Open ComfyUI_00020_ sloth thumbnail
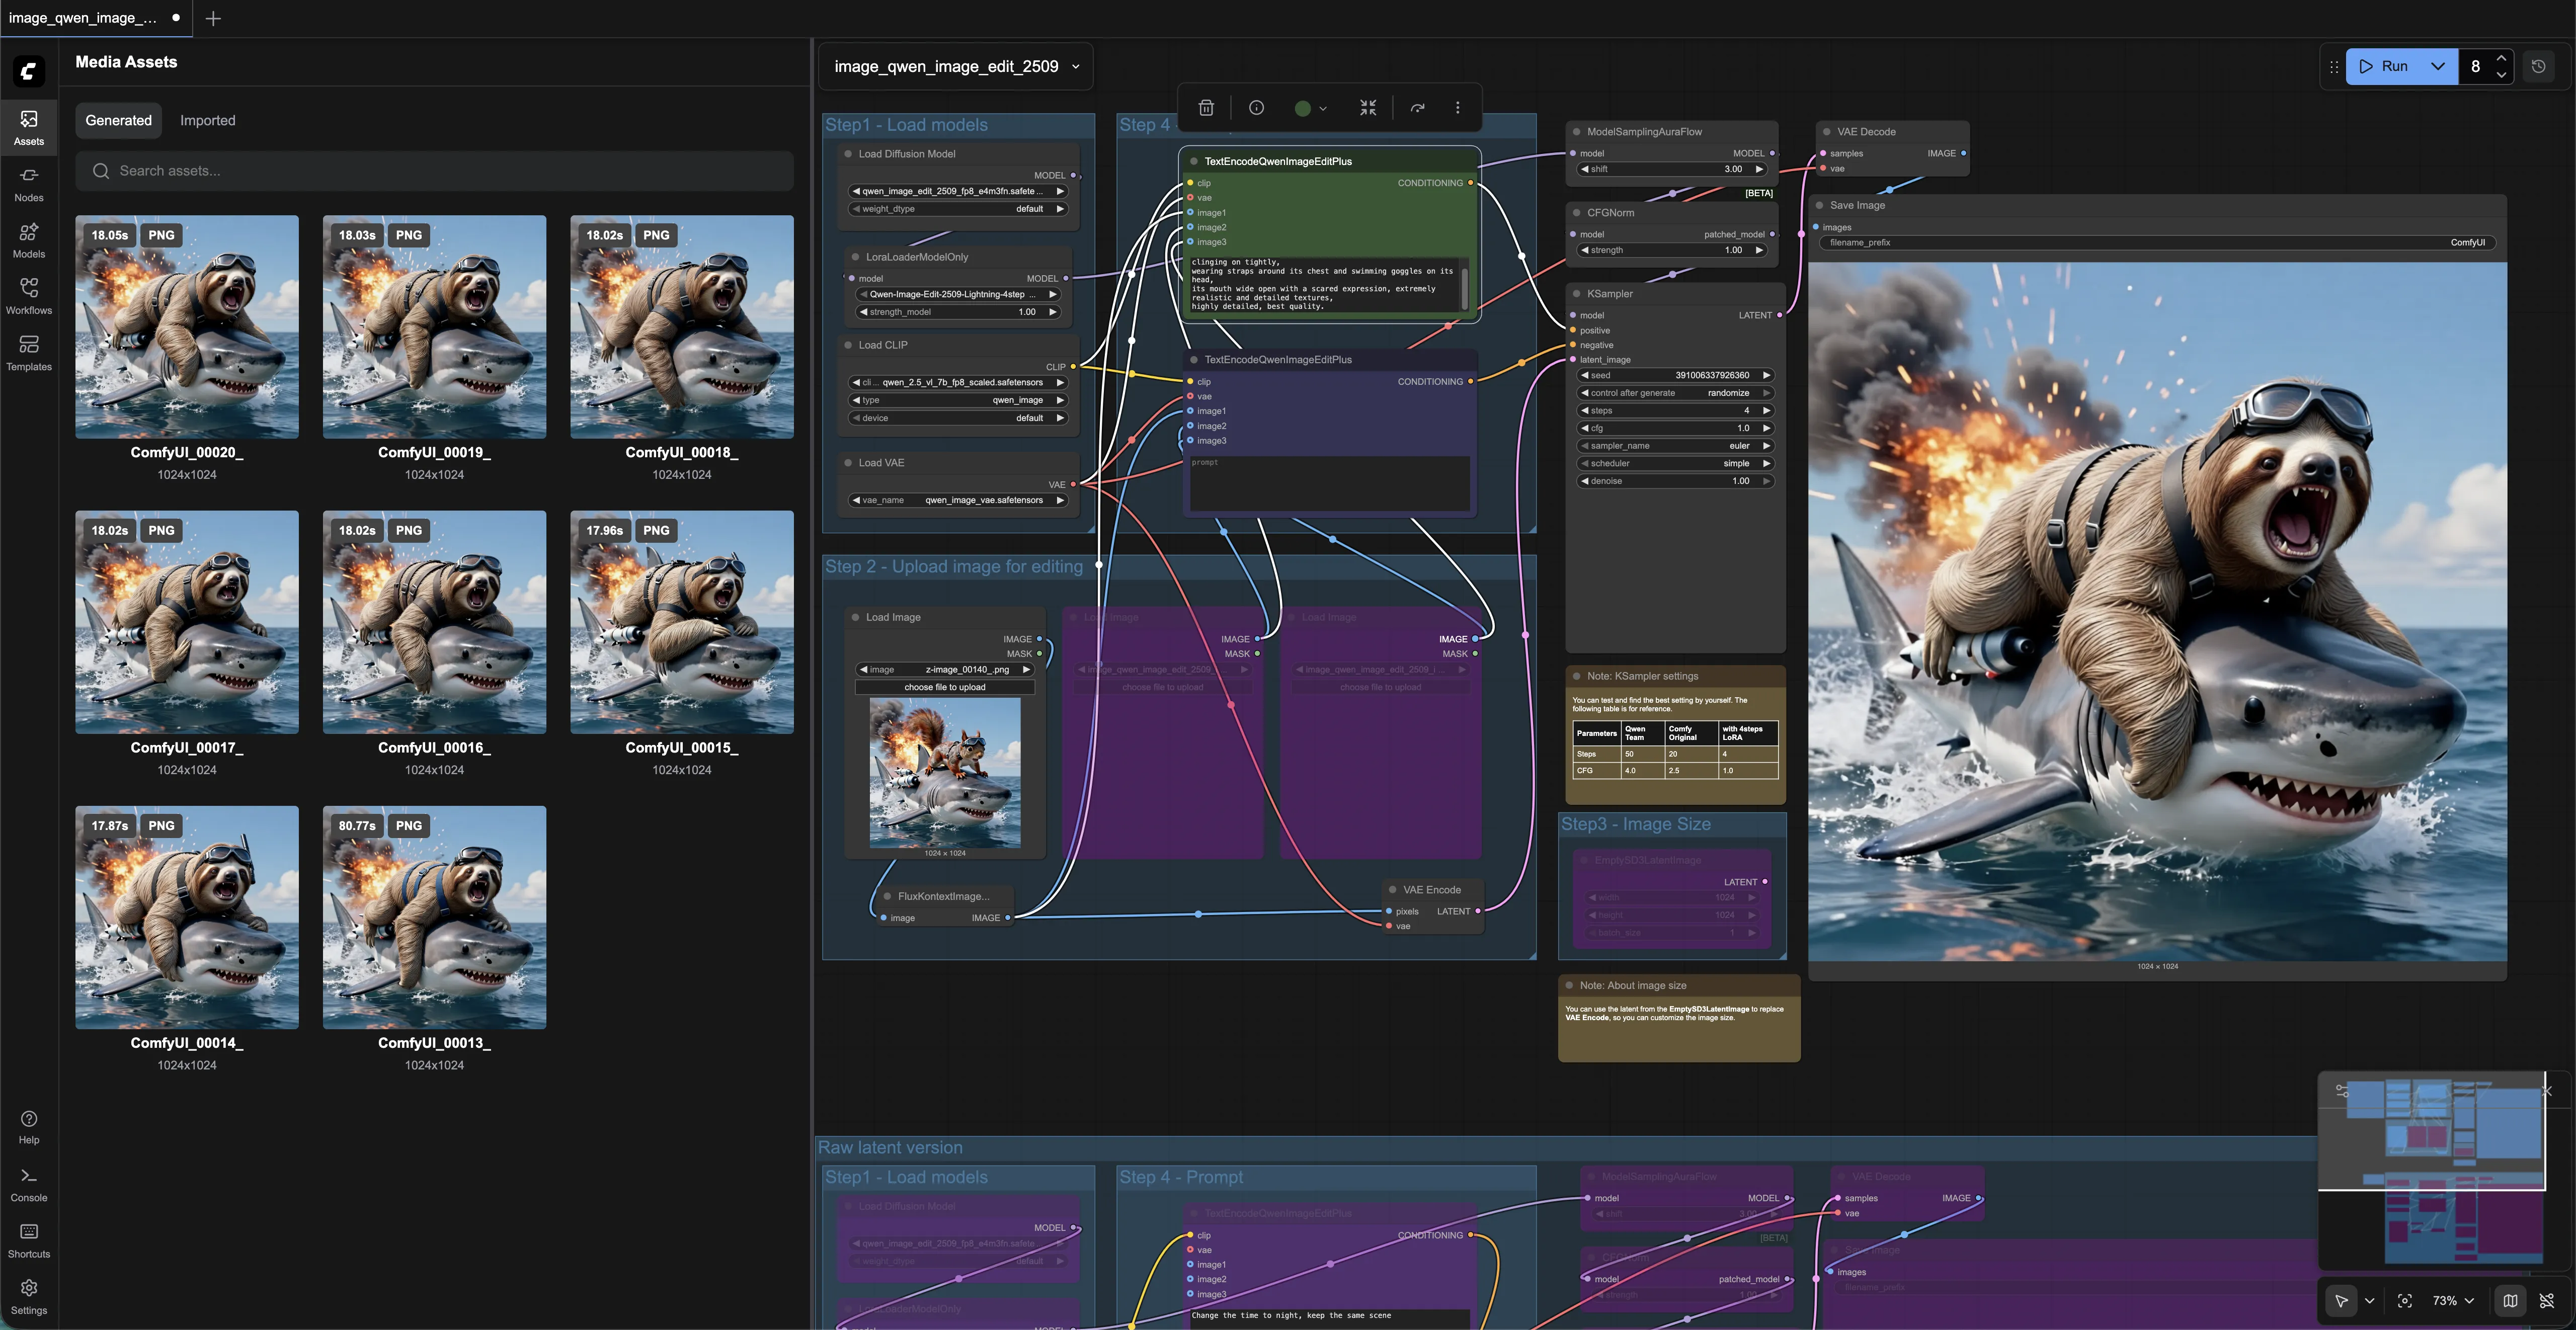The width and height of the screenshot is (2576, 1330). 187,326
